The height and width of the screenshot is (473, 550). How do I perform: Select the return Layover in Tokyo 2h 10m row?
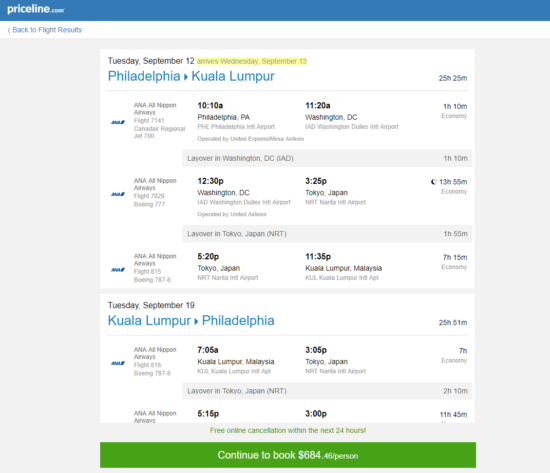(327, 391)
